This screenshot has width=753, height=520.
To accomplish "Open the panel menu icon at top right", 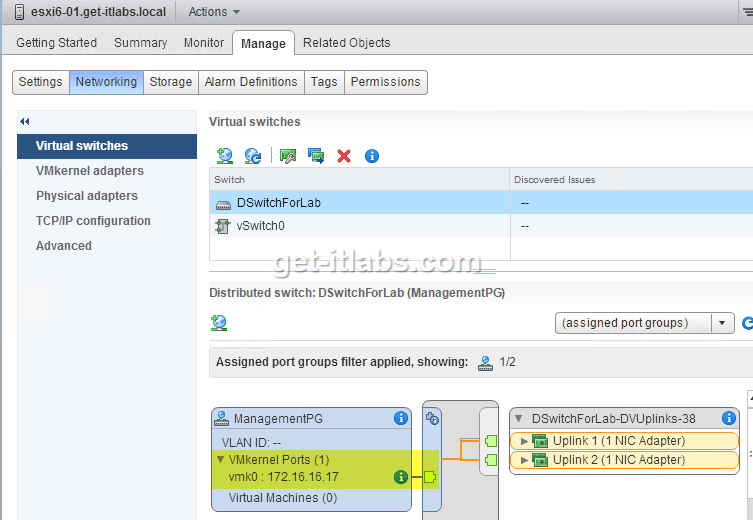I will click(747, 12).
